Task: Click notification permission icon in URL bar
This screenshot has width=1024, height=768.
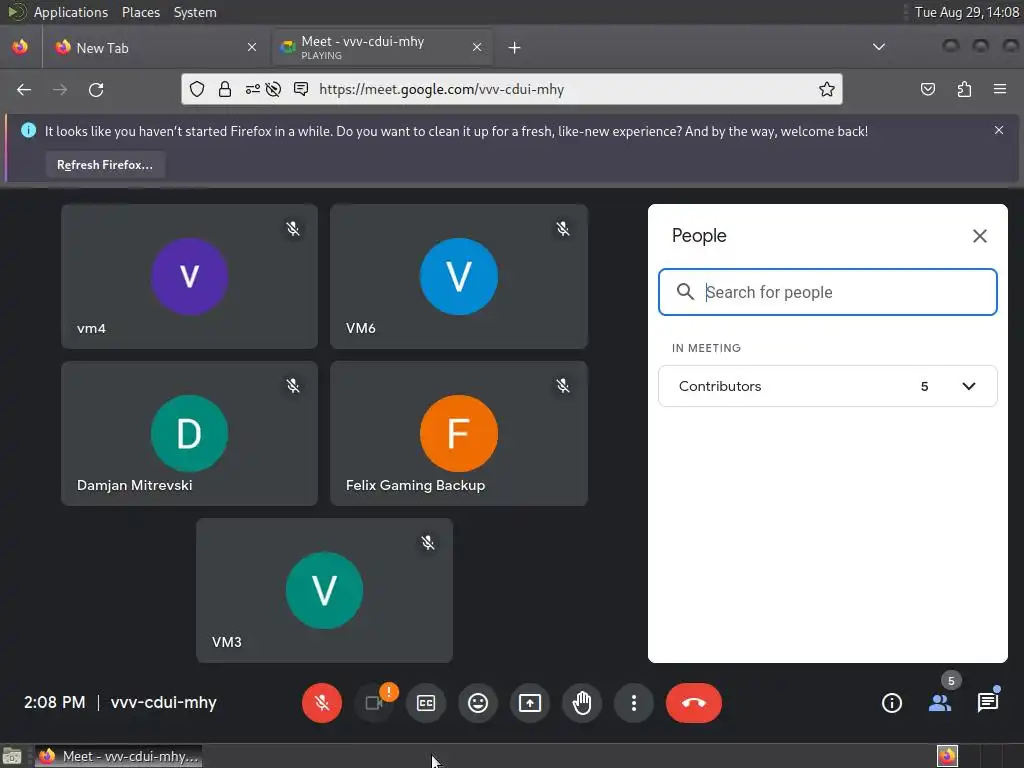Action: [300, 89]
